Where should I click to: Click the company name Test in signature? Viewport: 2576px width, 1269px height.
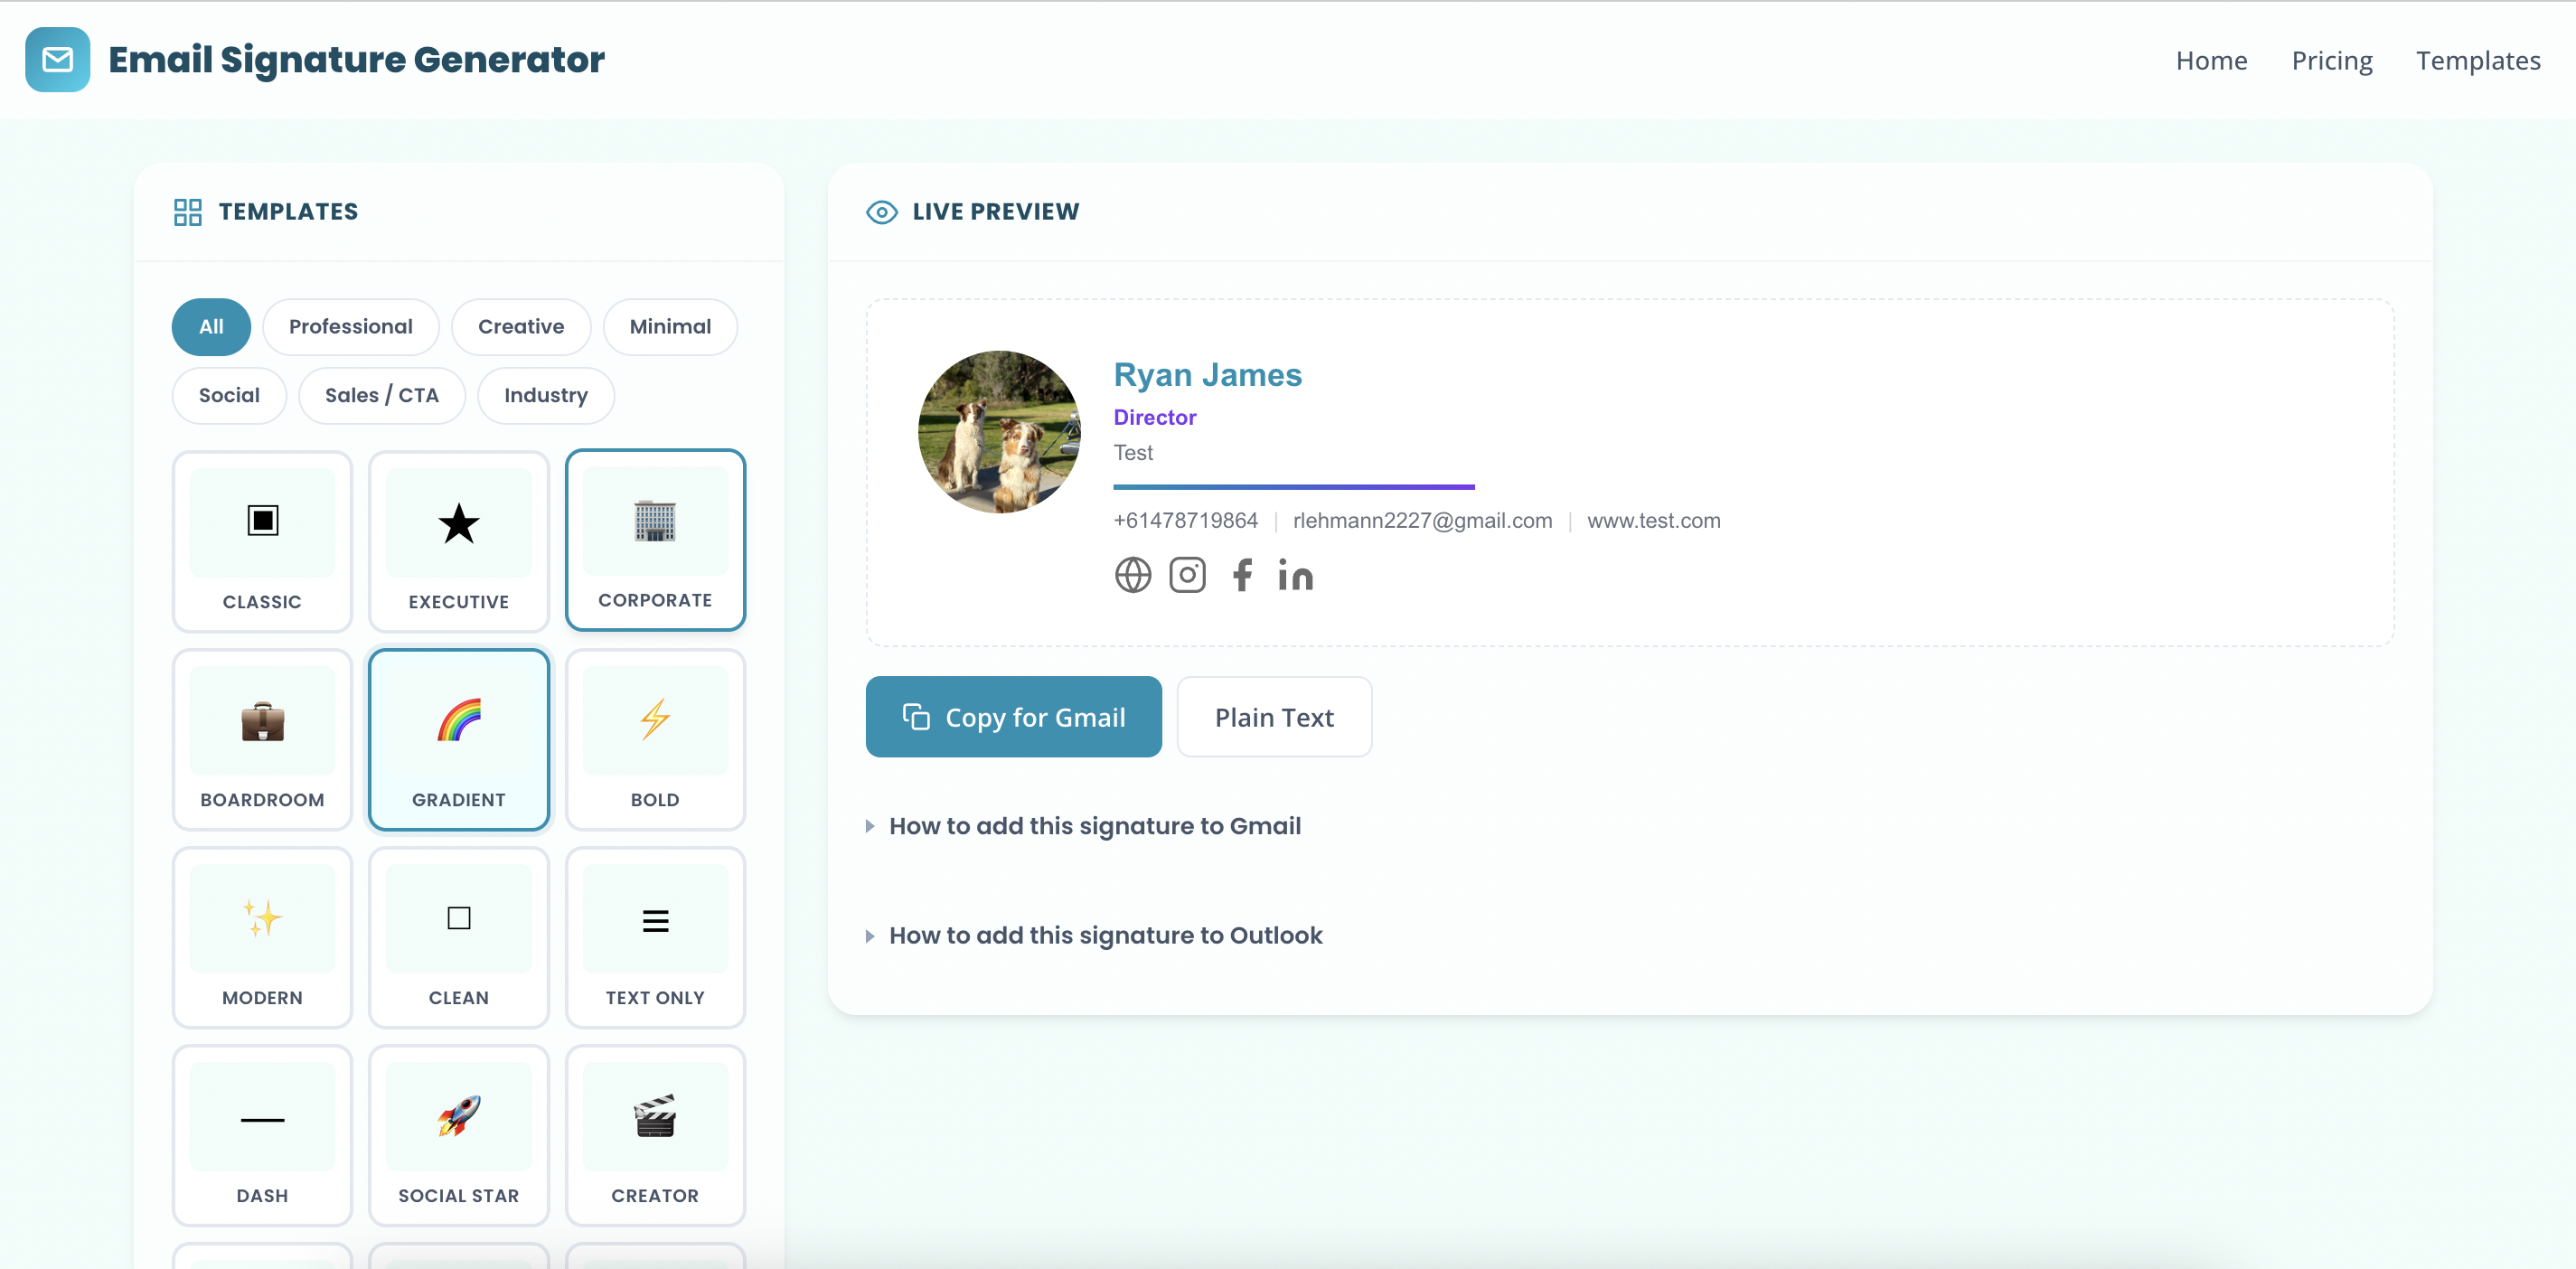[x=1133, y=453]
